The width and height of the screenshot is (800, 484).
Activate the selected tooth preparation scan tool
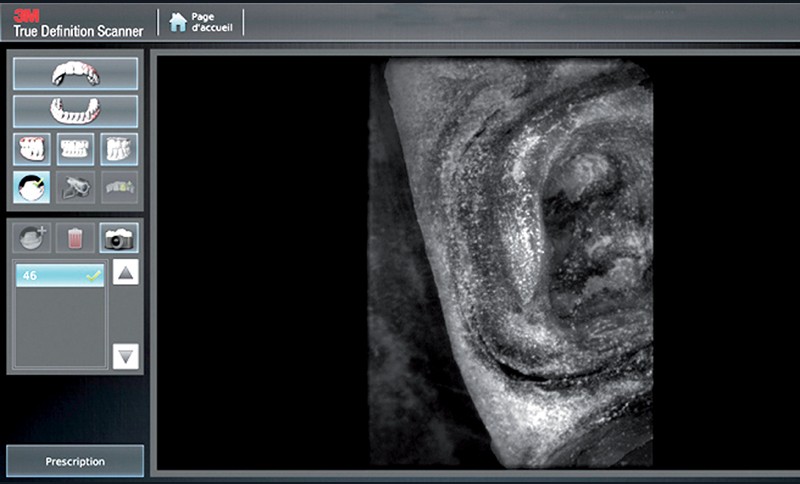click(32, 187)
